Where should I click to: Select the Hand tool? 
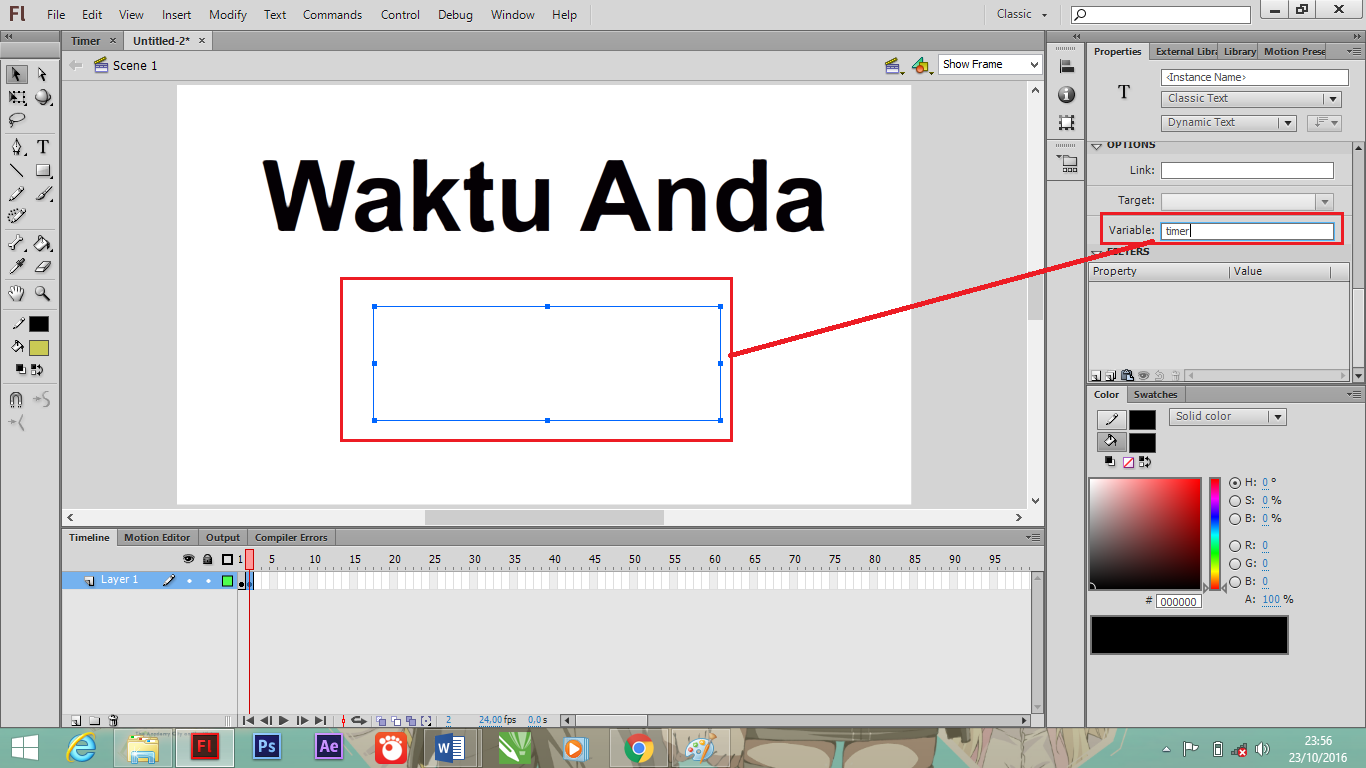tap(16, 292)
